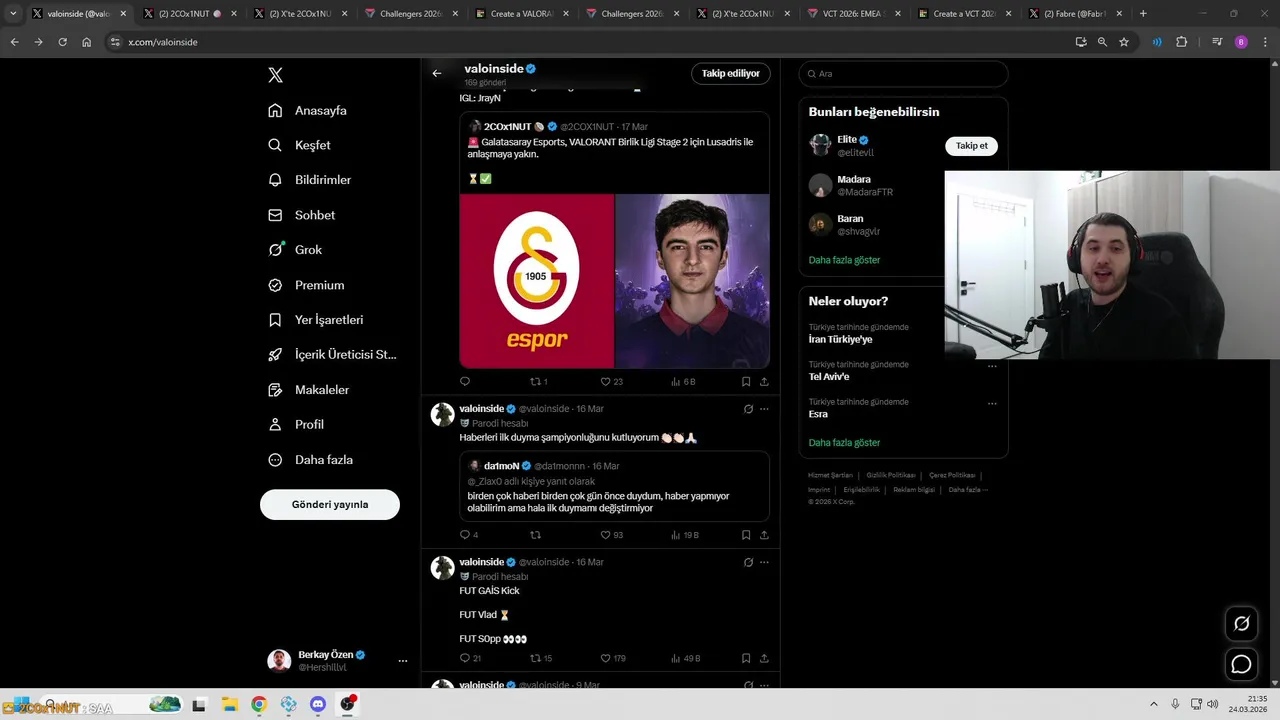
Task: Open Bildirimler notifications
Action: 310,180
